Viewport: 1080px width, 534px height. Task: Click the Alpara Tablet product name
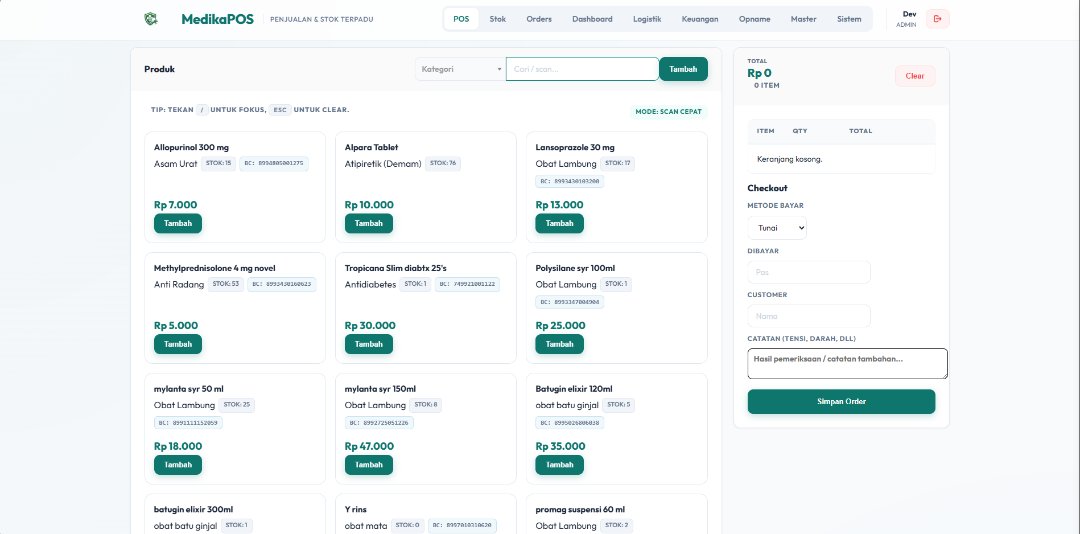[x=371, y=147]
